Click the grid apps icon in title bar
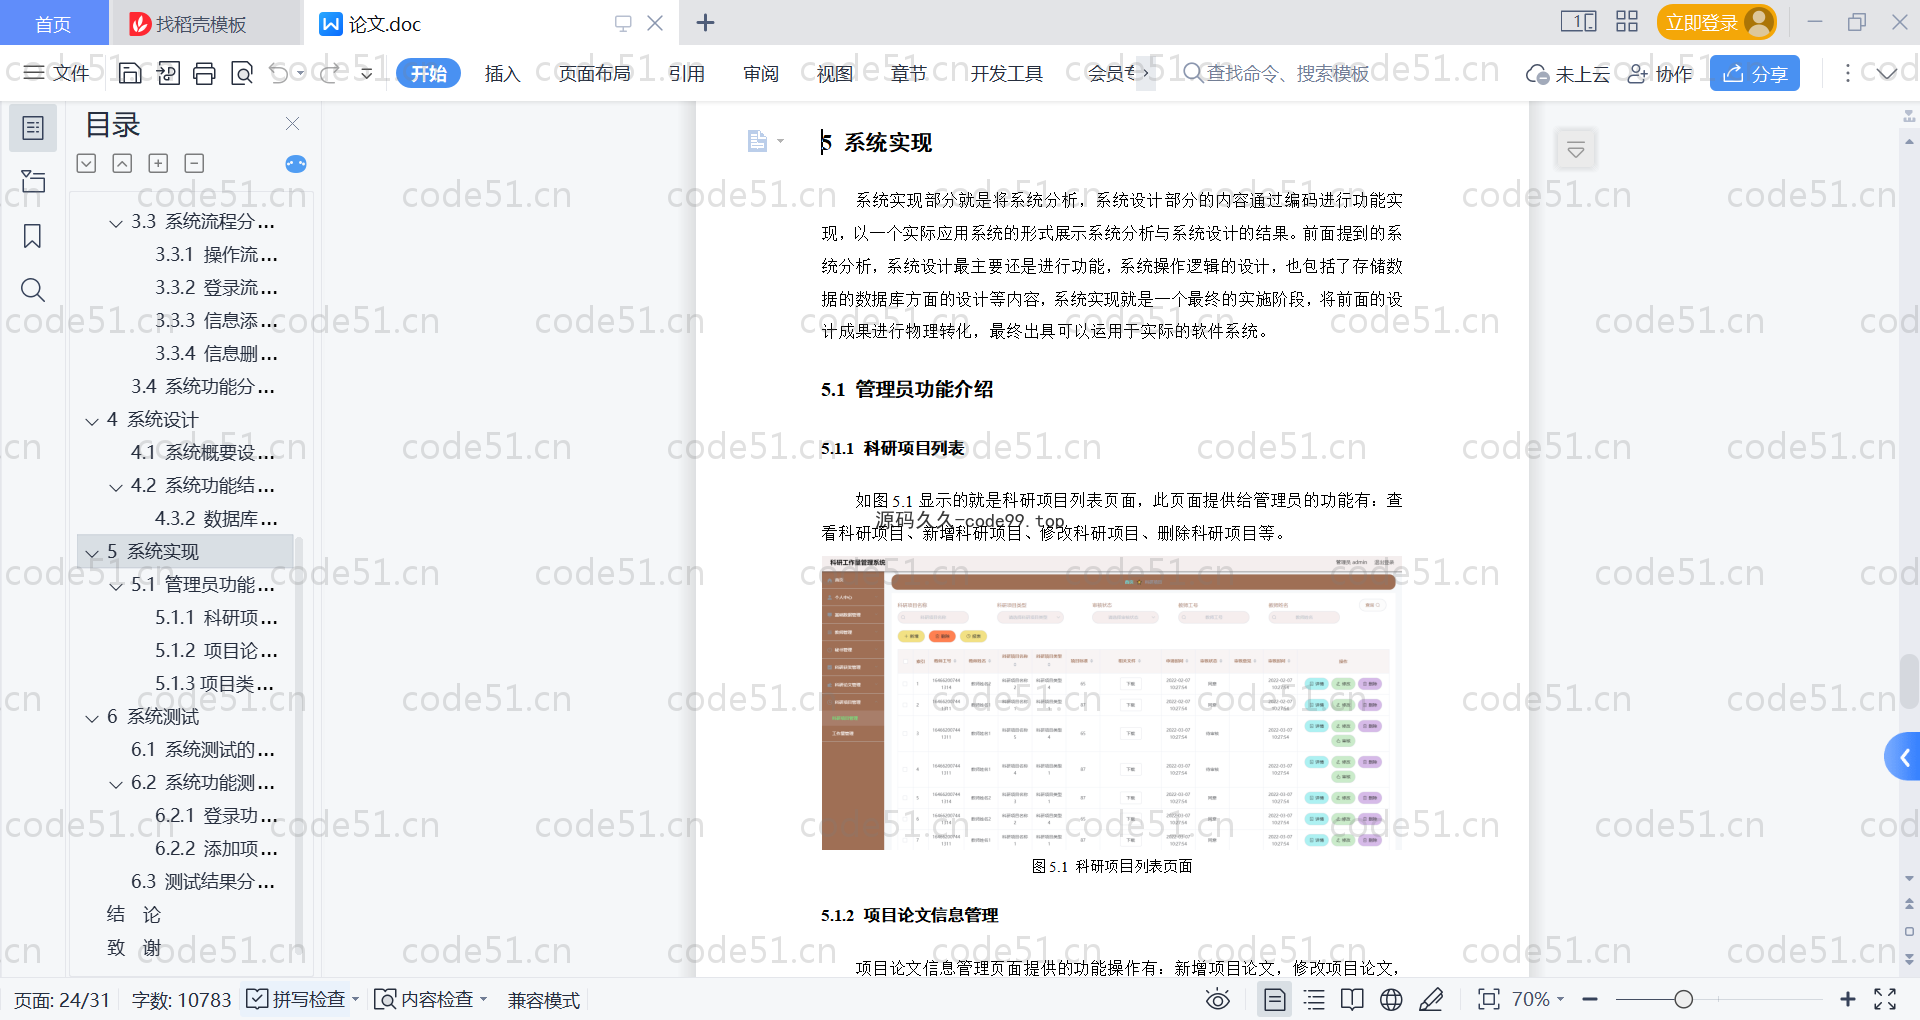1920x1020 pixels. (x=1627, y=22)
